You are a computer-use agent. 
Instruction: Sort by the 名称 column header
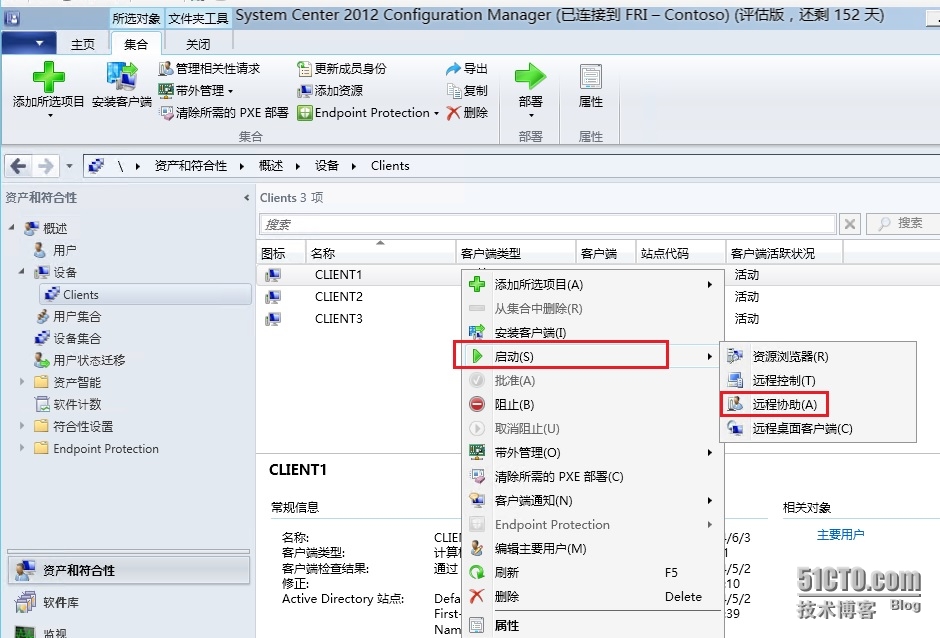(x=380, y=253)
